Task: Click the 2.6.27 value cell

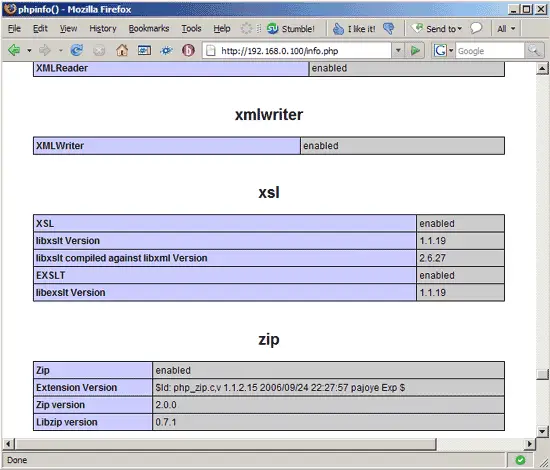Action: [461, 258]
